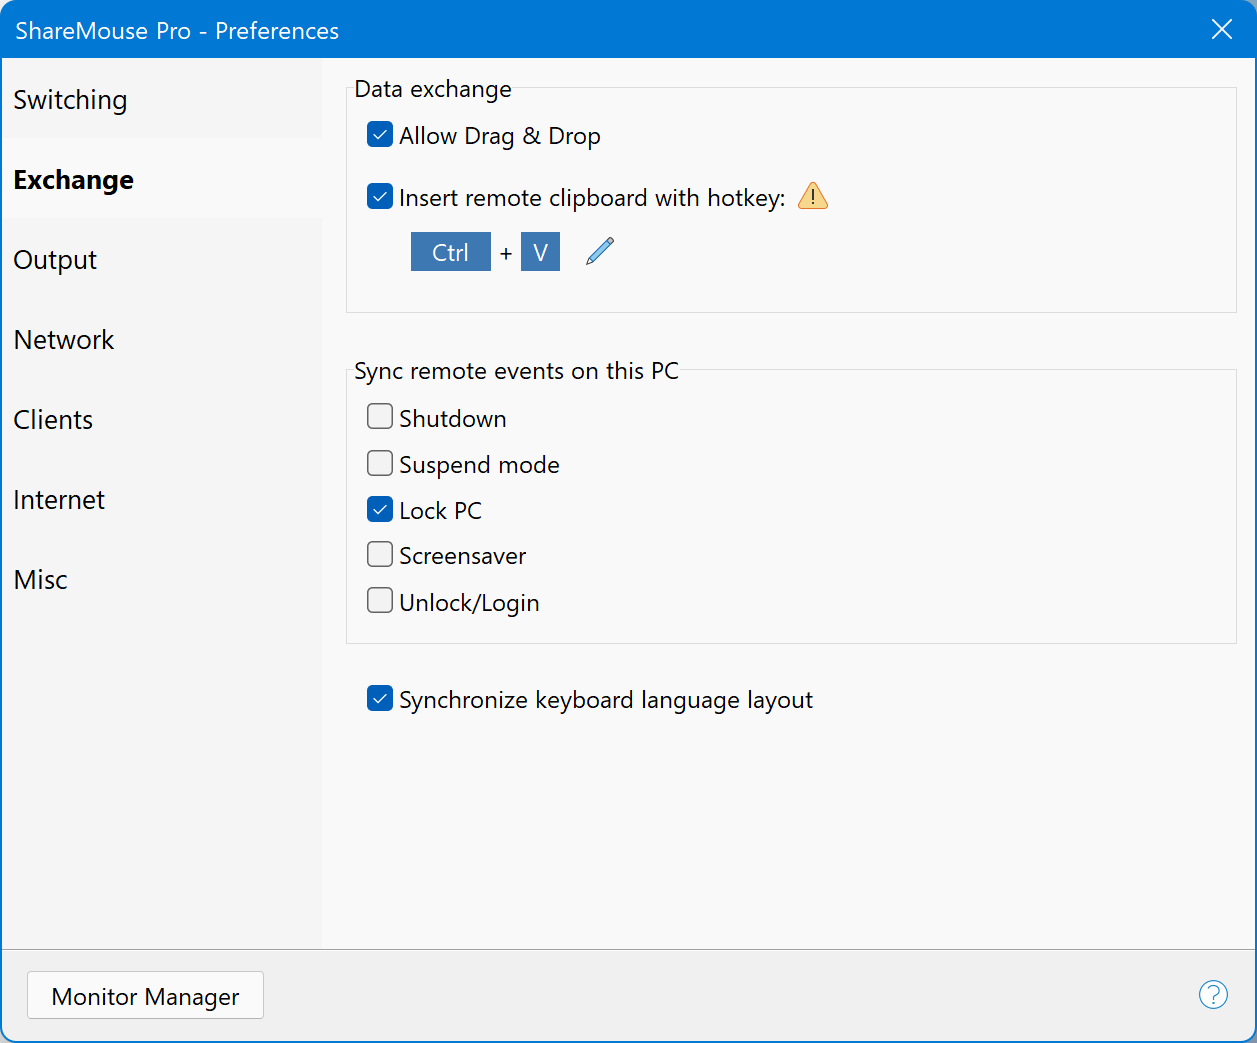Click the 'ShareMouse Pro - Preferences' title text
Image resolution: width=1257 pixels, height=1043 pixels.
(x=177, y=31)
